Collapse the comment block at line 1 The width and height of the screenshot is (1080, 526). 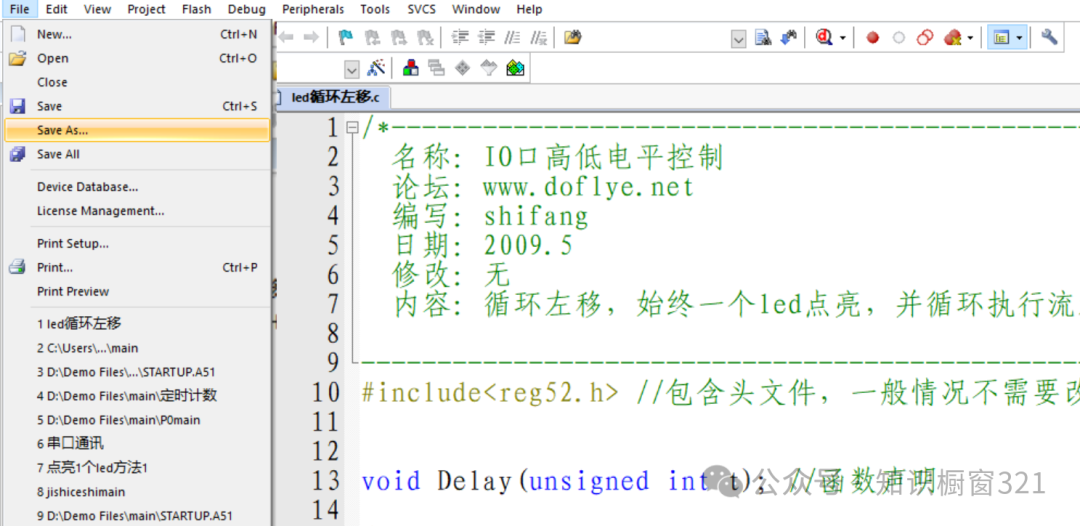pyautogui.click(x=353, y=127)
